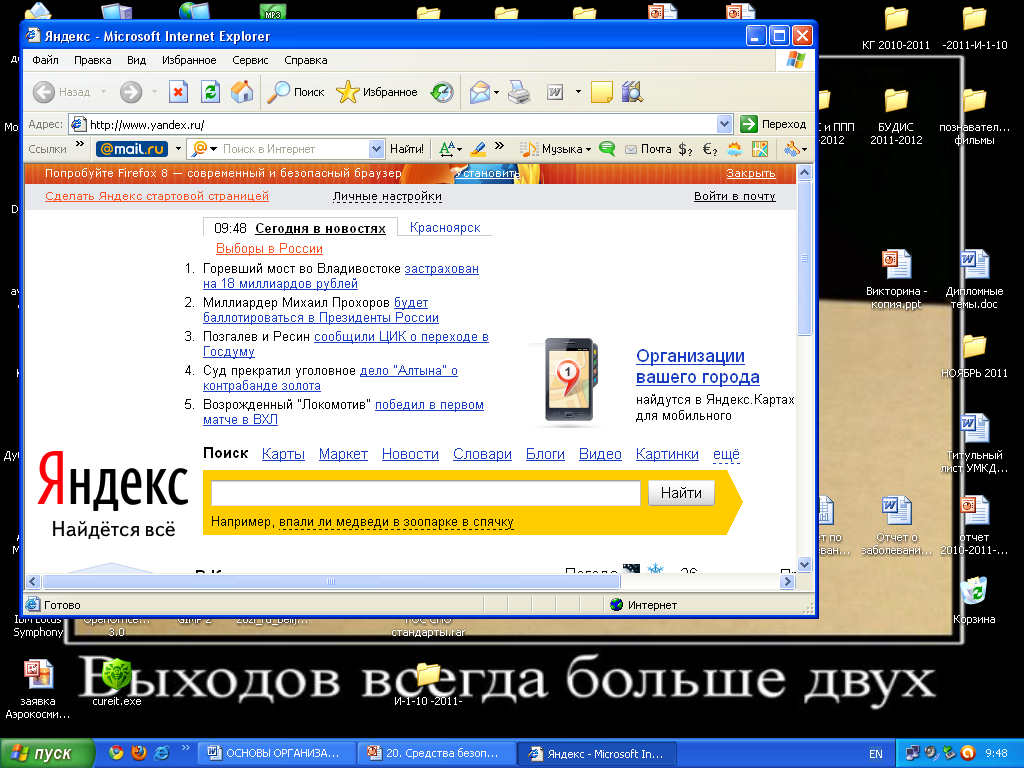Expand the Ссылки links chevron
The width and height of the screenshot is (1024, 768).
pos(80,144)
